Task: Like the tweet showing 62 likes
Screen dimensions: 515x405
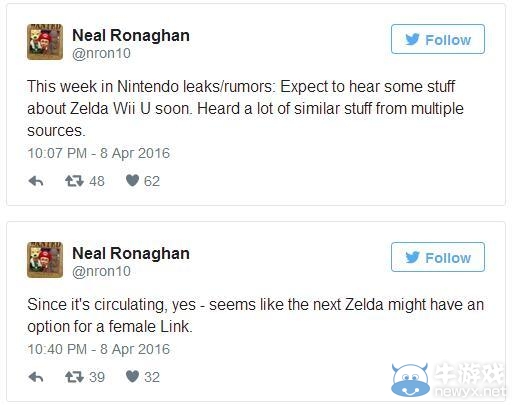Action: click(132, 181)
